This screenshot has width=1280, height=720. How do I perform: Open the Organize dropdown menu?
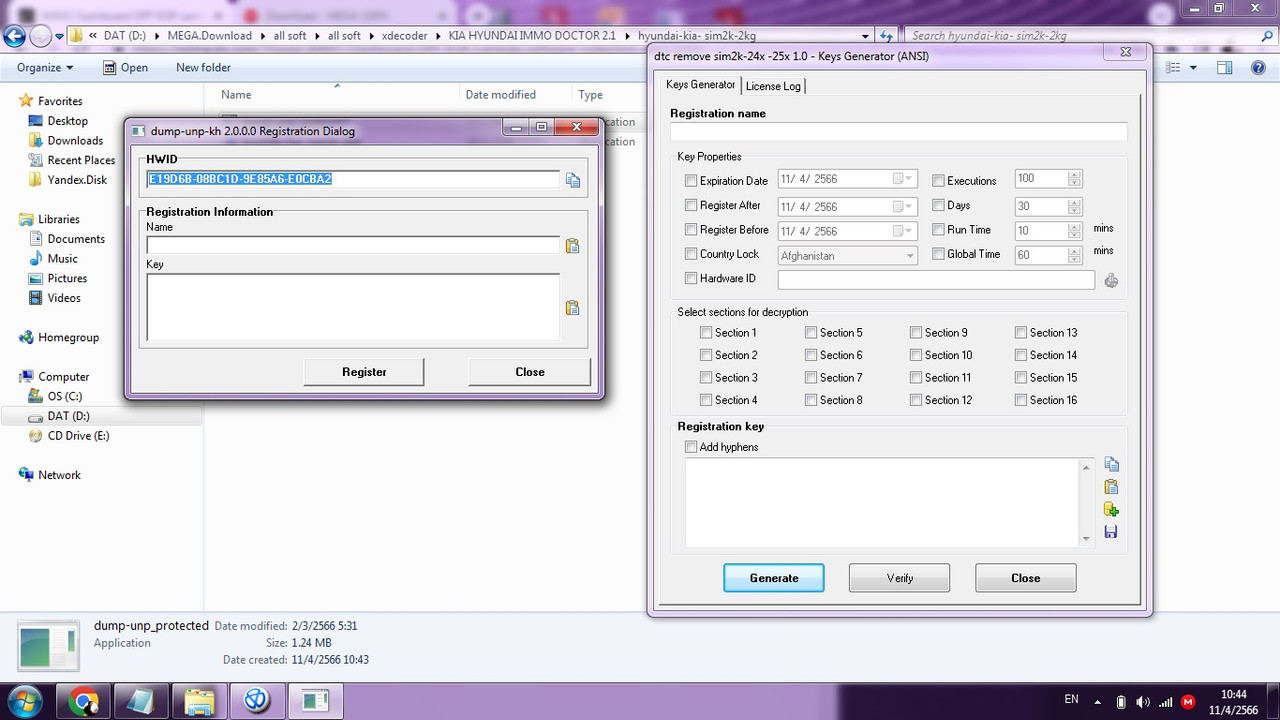point(45,68)
